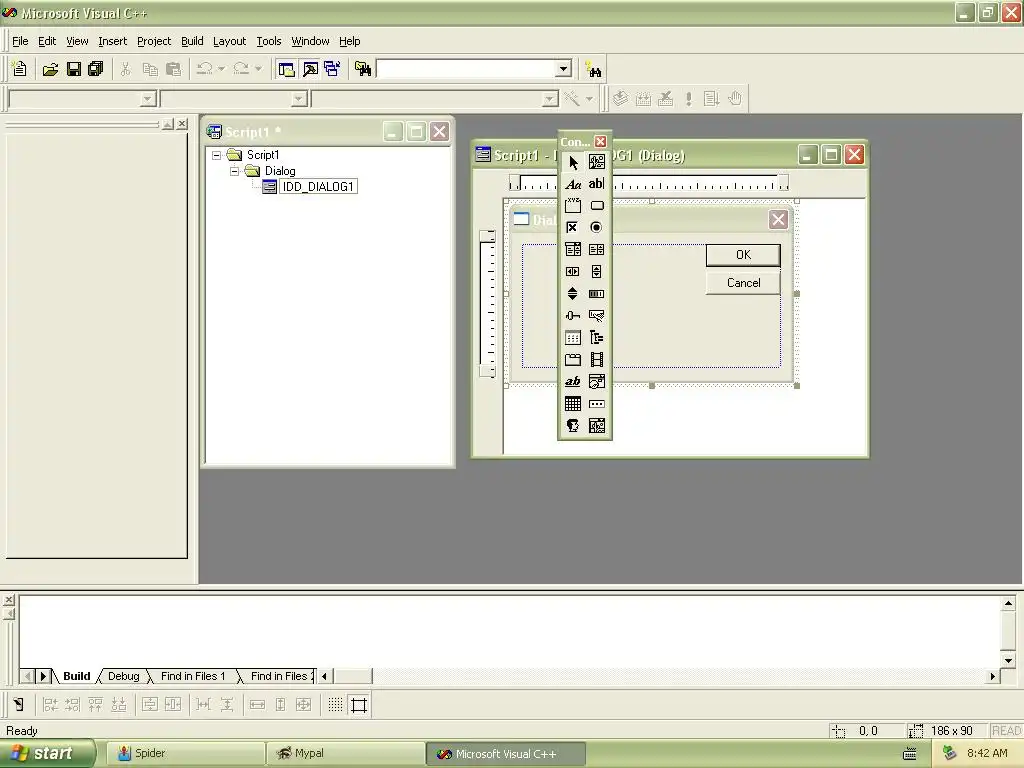1024x768 pixels.
Task: Select the Combo Box control tool
Action: tap(573, 249)
